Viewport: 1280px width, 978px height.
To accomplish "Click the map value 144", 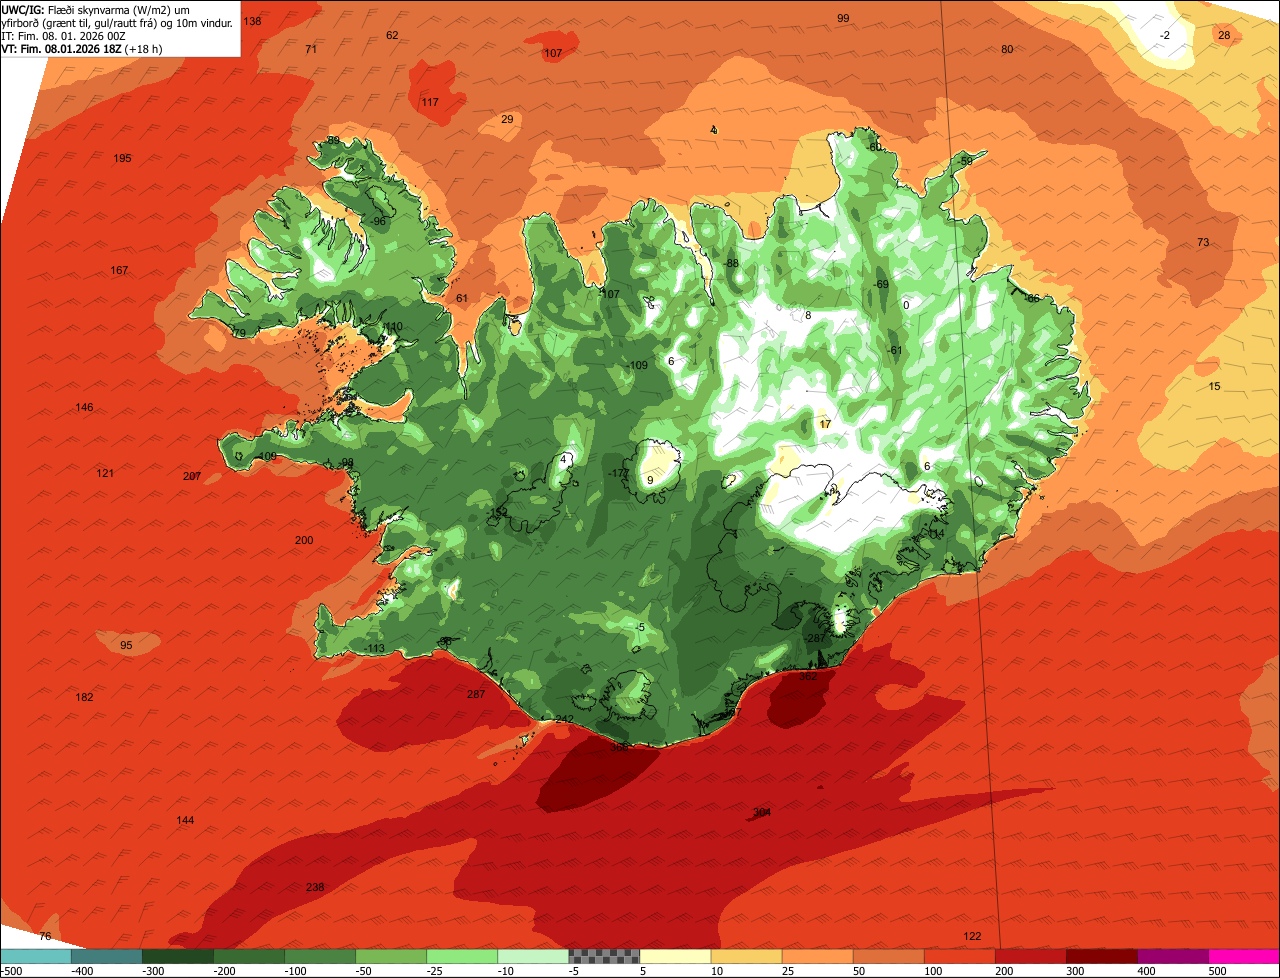I will click(185, 820).
